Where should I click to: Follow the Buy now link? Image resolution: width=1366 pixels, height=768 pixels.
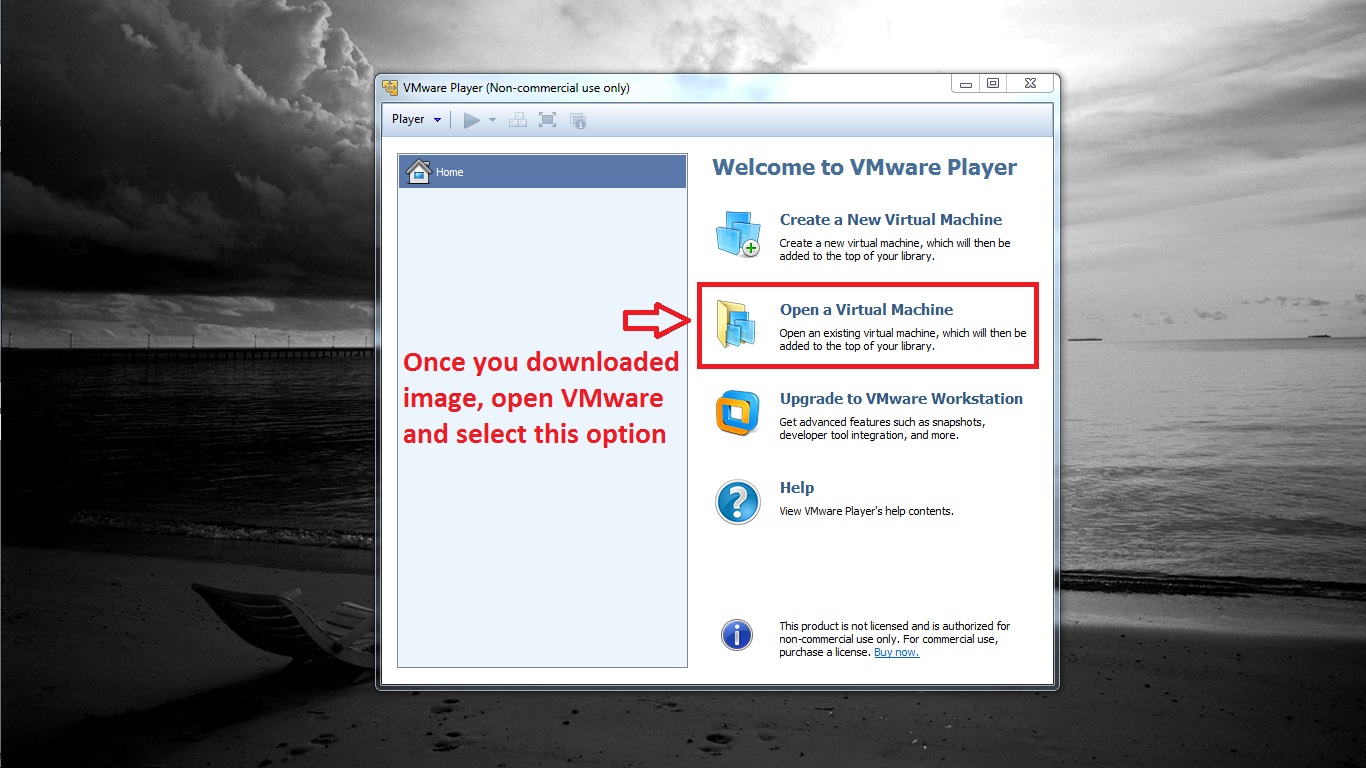coord(896,652)
